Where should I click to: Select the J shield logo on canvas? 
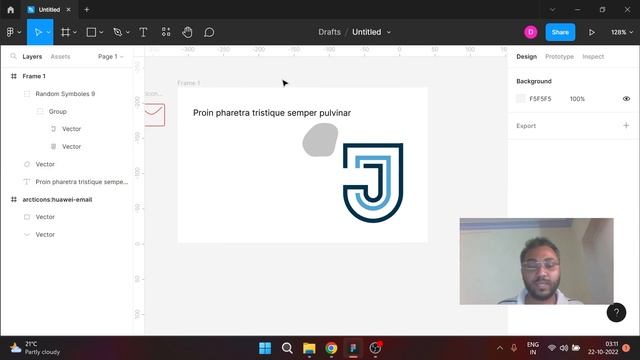[x=373, y=182]
